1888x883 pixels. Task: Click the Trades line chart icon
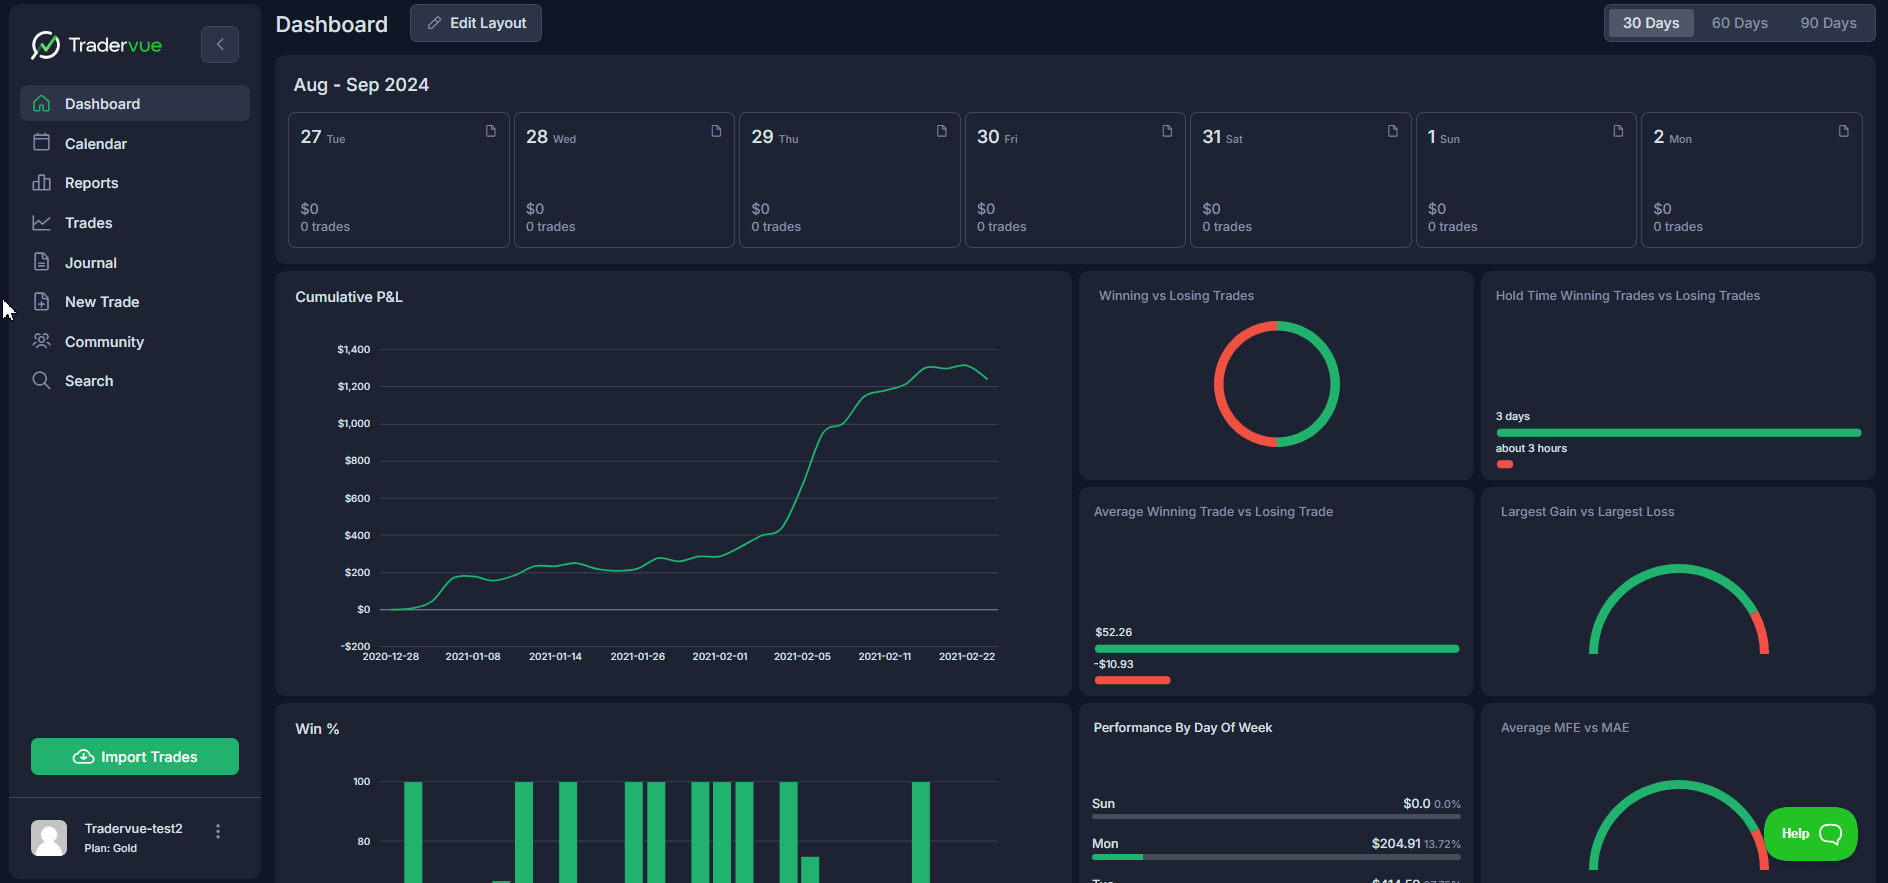coord(41,223)
